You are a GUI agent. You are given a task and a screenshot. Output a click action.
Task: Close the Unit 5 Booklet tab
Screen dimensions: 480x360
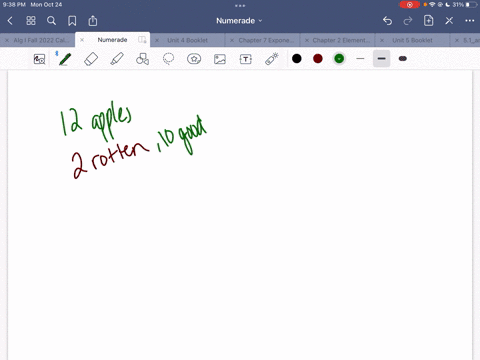pyautogui.click(x=382, y=40)
